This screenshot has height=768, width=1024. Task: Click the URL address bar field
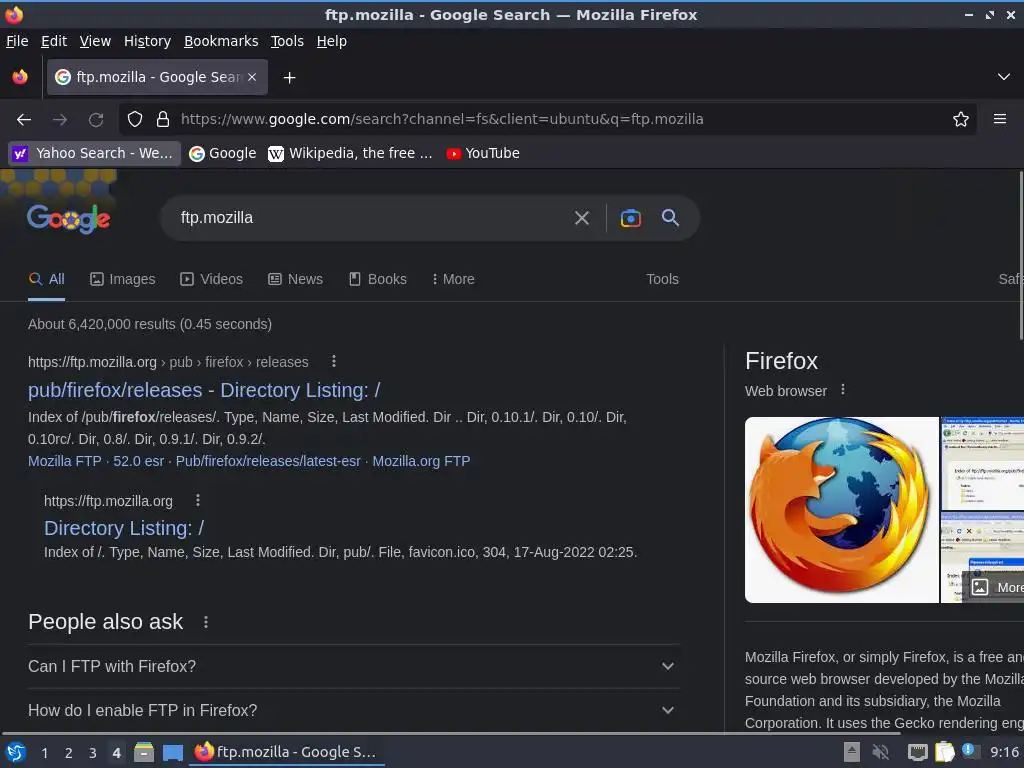pos(549,120)
